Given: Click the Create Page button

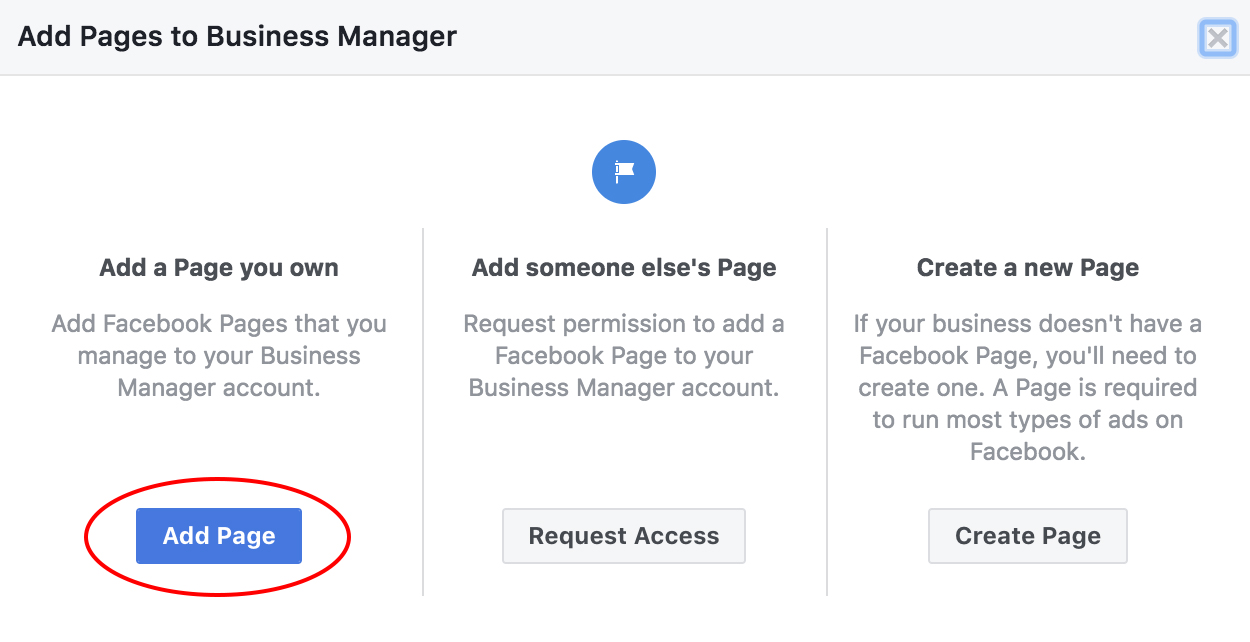Looking at the screenshot, I should pos(1028,536).
